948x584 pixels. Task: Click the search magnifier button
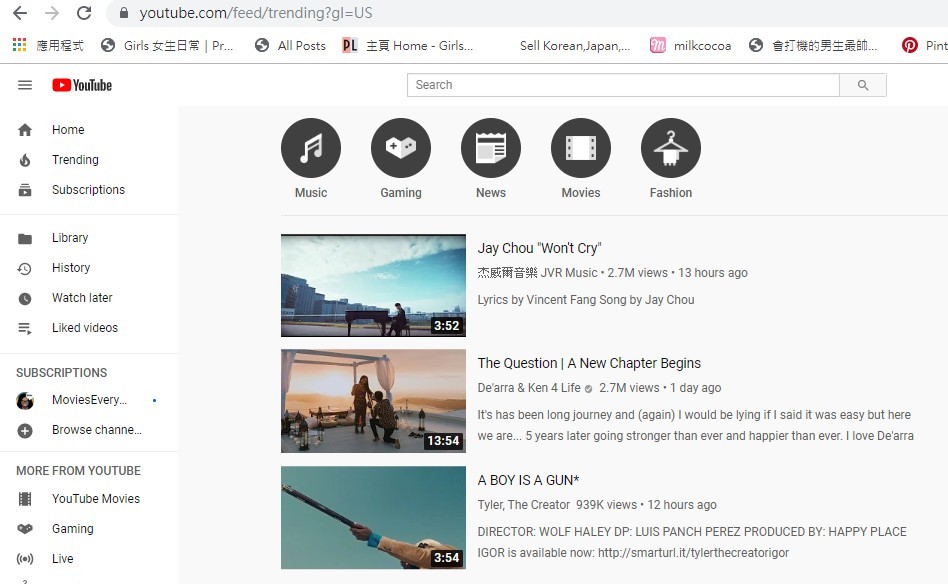(x=863, y=85)
